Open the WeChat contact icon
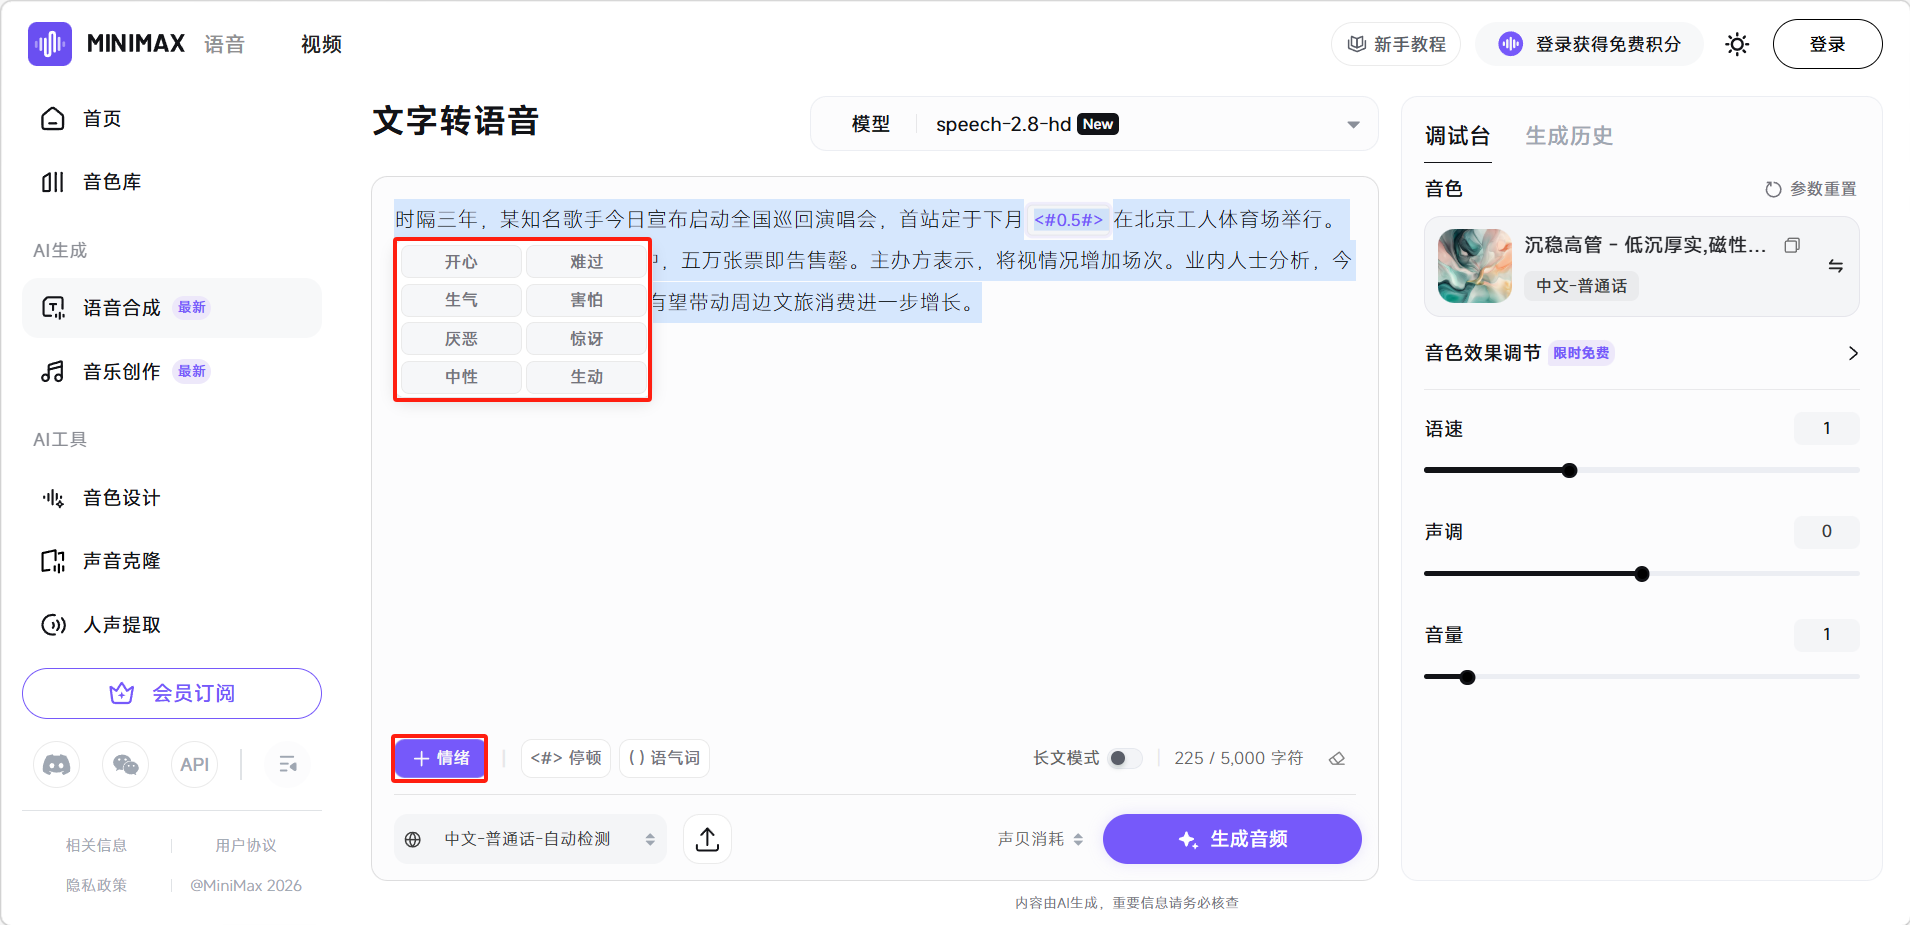 [126, 765]
